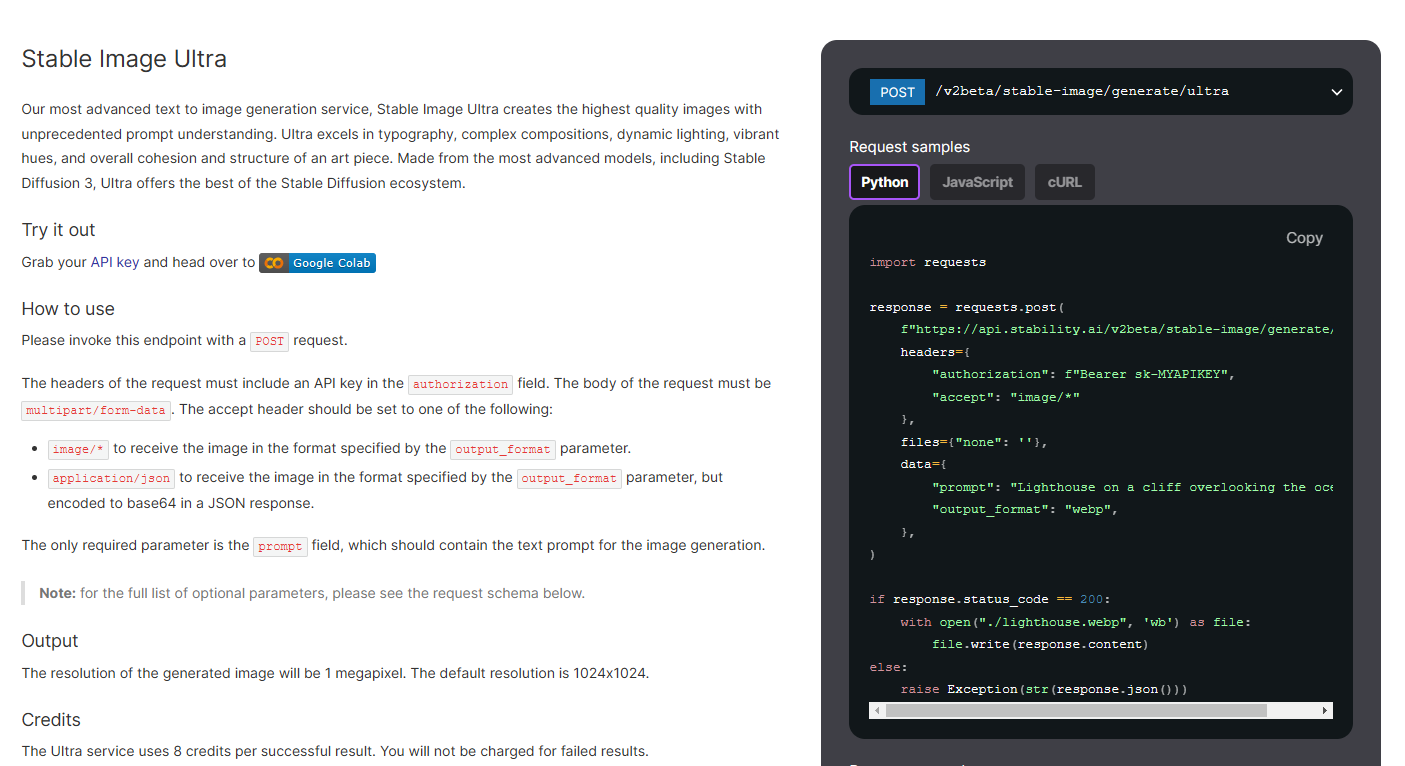Expand the endpoint selector chevron

pos(1337,92)
